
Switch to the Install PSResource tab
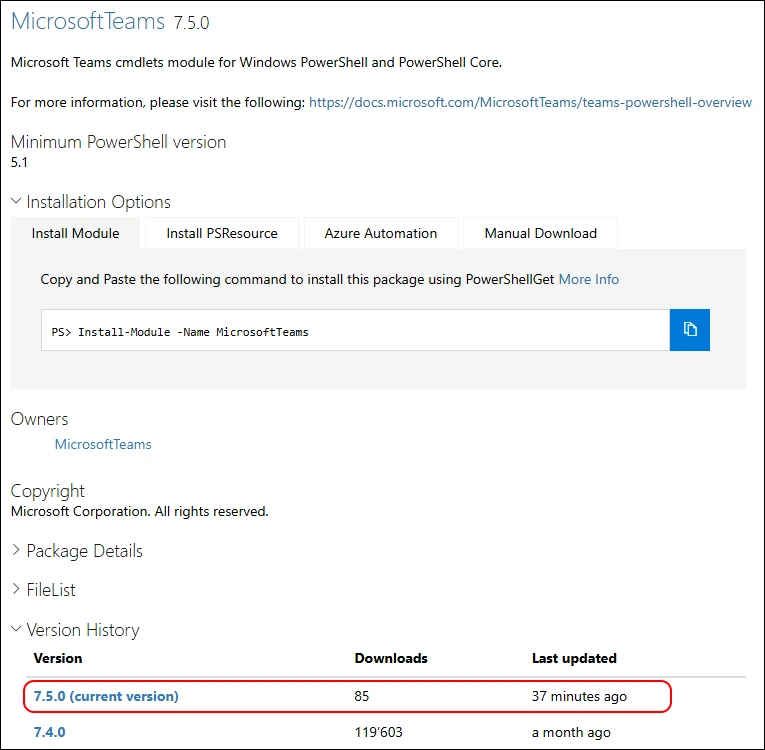coord(222,233)
